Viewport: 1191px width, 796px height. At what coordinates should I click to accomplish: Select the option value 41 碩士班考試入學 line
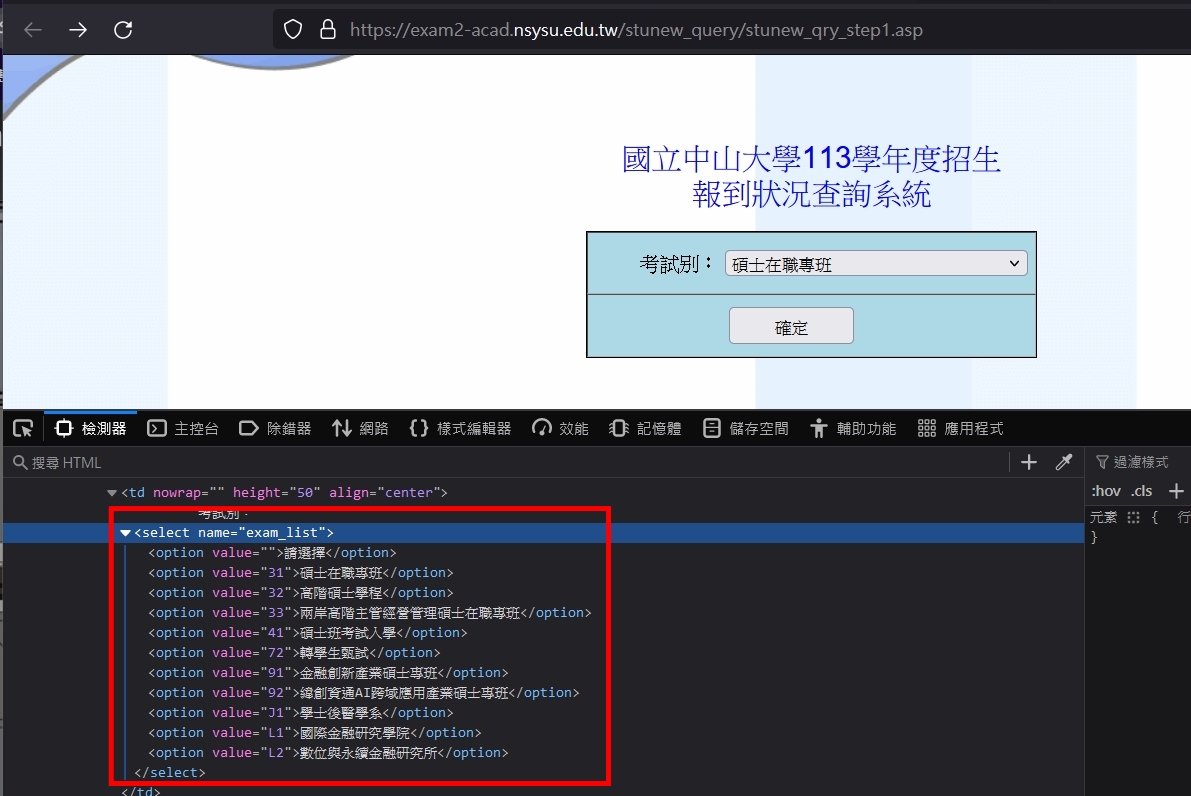coord(308,633)
